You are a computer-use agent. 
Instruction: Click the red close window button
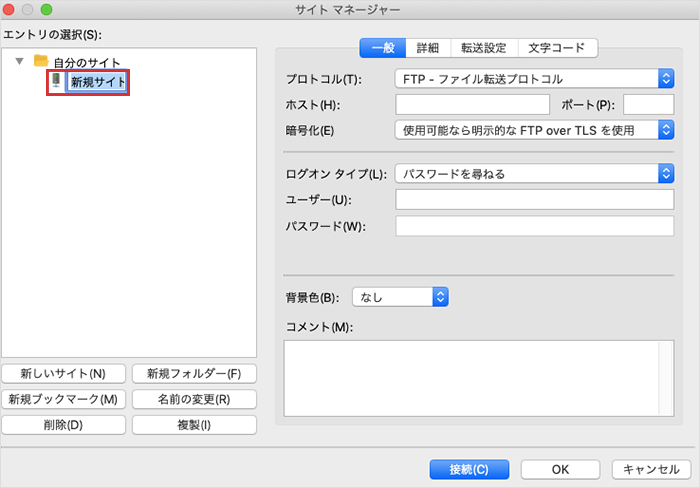(10, 9)
